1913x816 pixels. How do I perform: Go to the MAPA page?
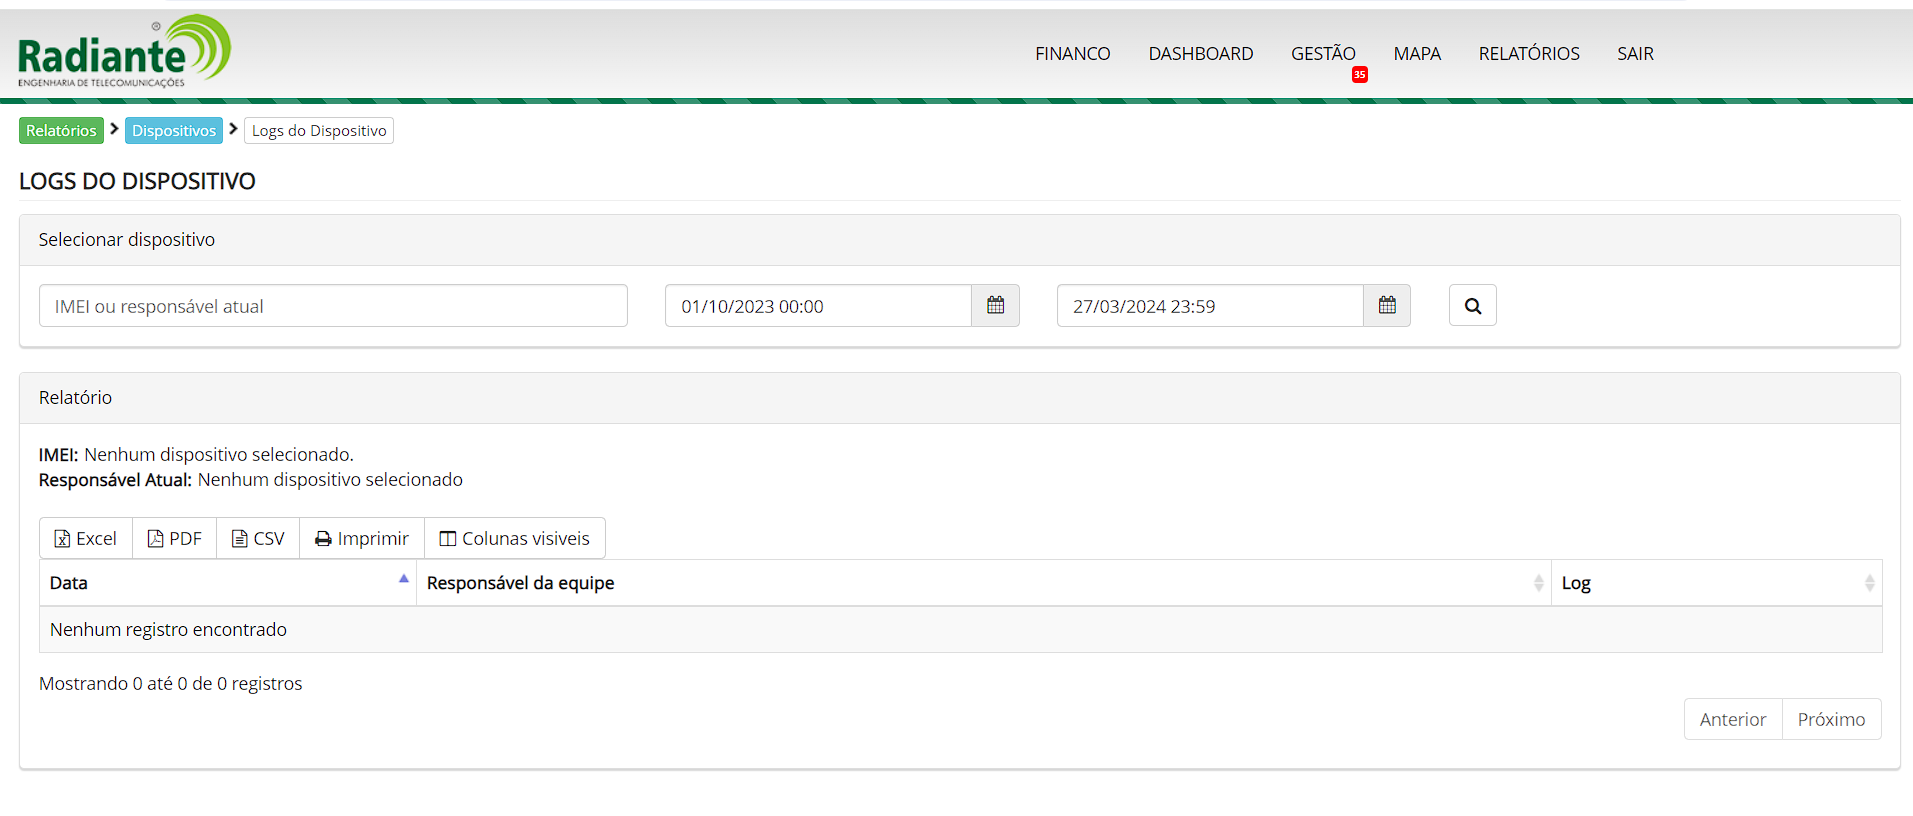tap(1416, 54)
